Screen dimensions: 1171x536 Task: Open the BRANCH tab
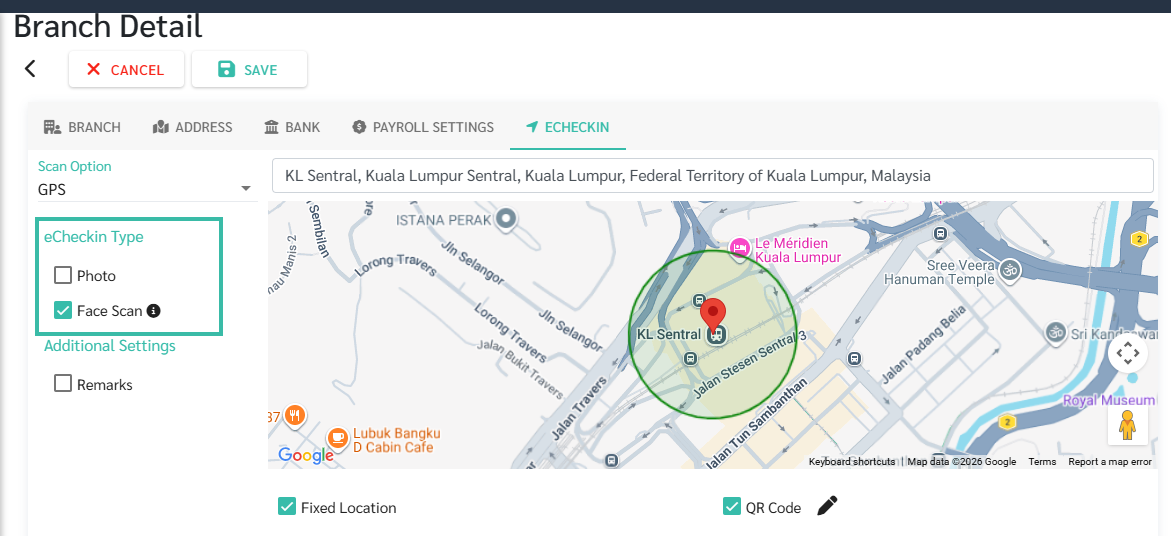pyautogui.click(x=82, y=127)
